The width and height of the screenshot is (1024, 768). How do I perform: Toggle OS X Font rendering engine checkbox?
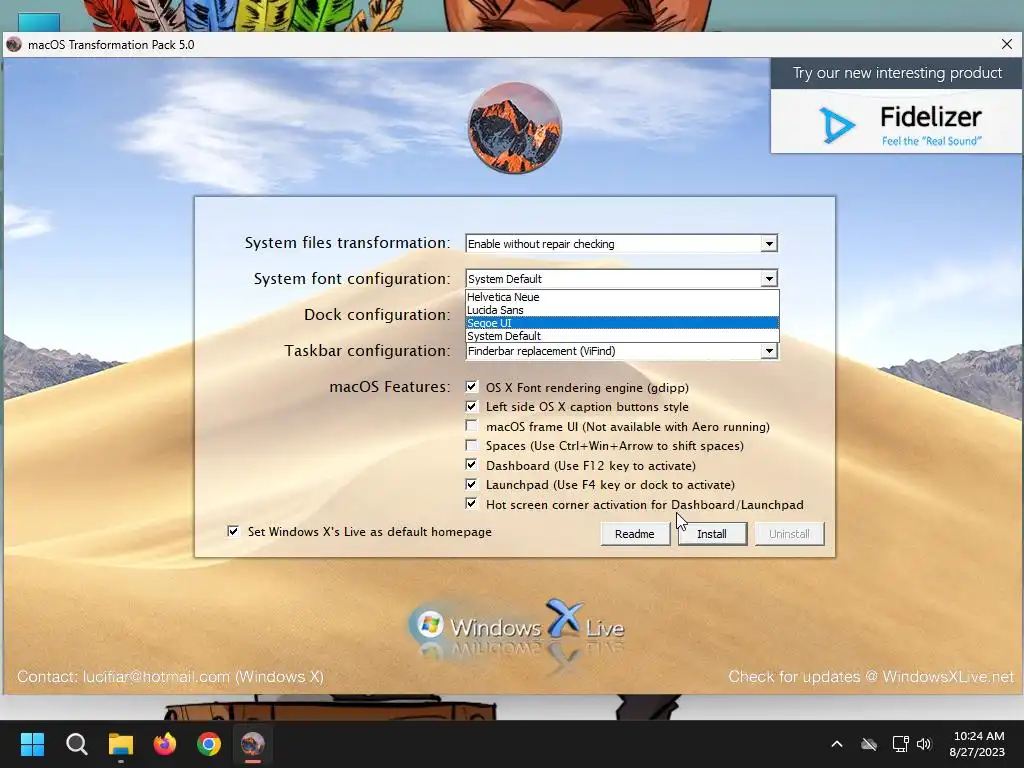click(x=472, y=387)
